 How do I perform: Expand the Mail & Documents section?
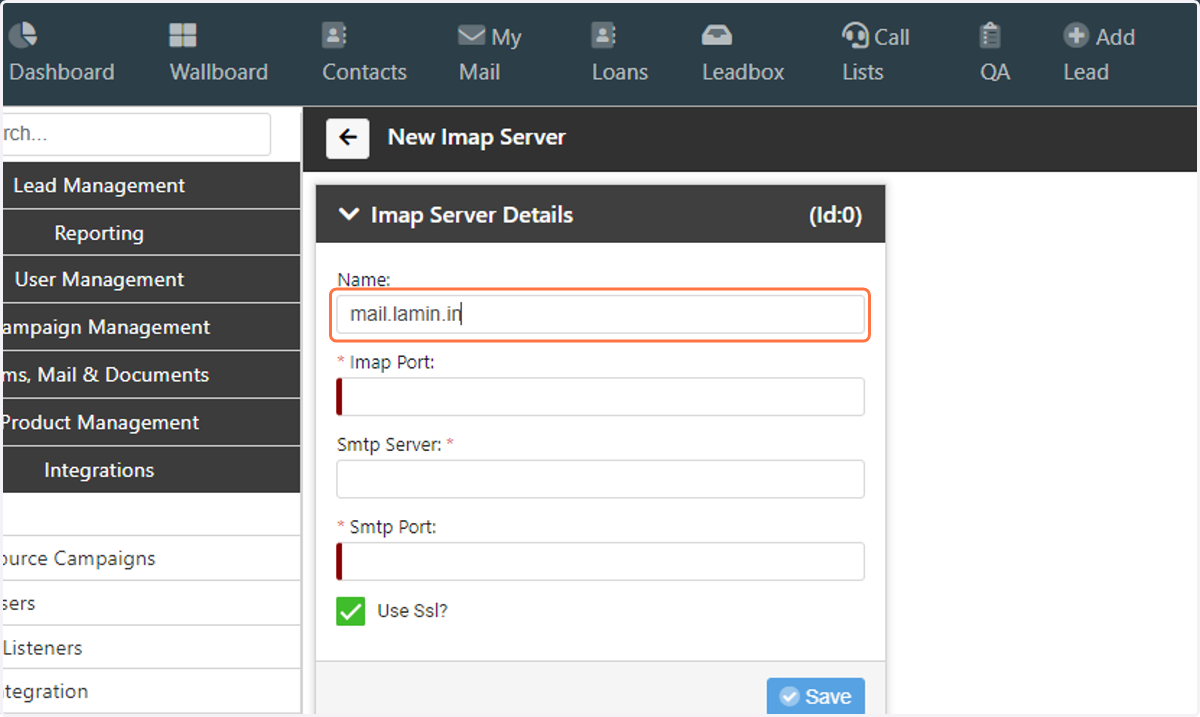pyautogui.click(x=150, y=375)
